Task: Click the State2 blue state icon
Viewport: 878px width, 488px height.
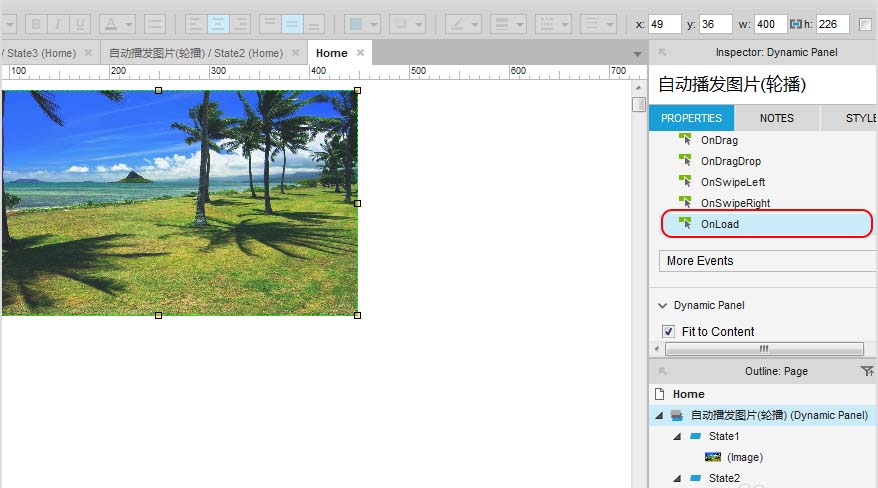Action: tap(695, 478)
